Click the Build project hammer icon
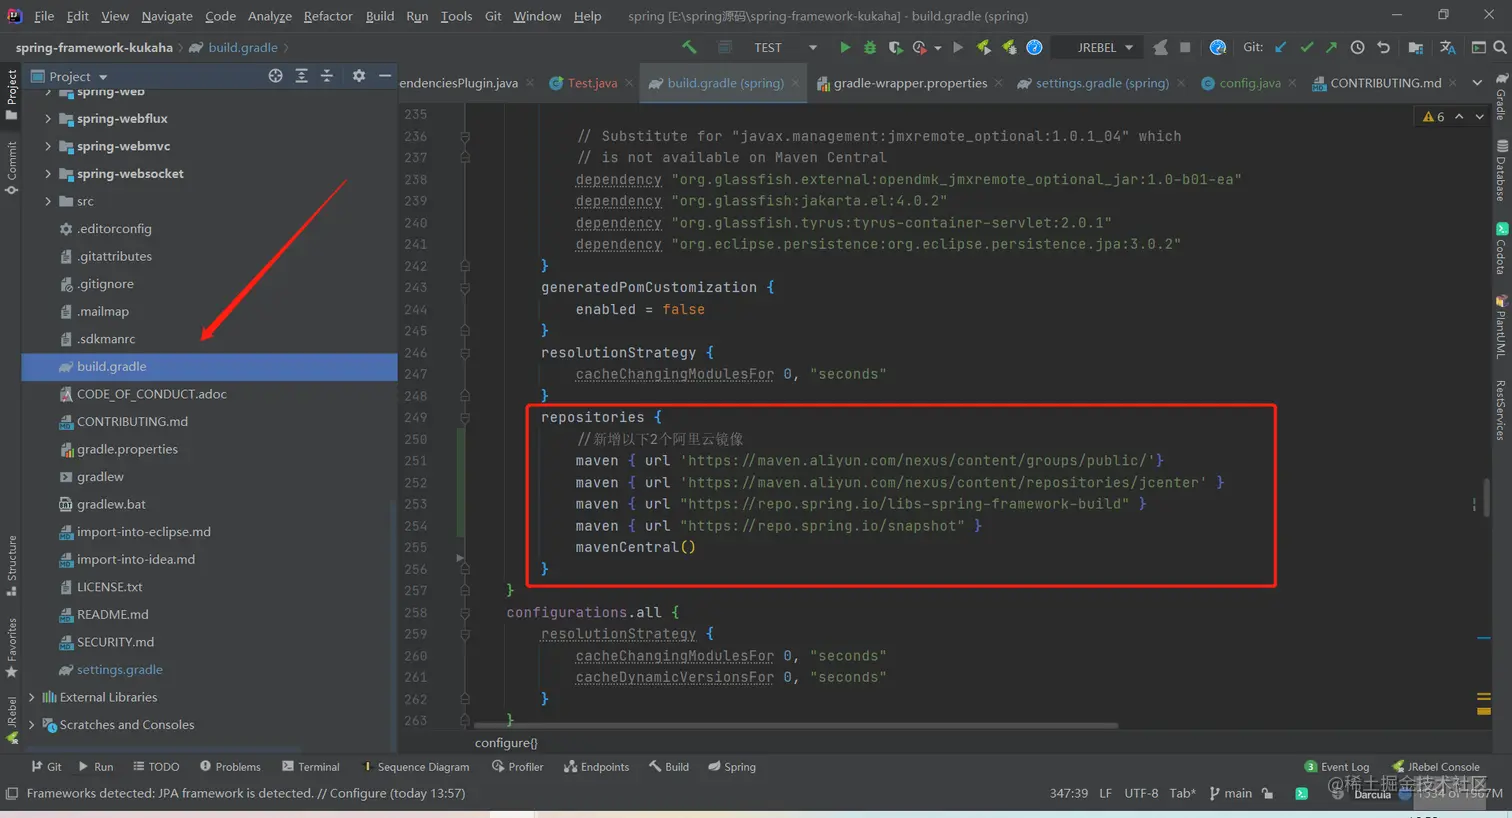Image resolution: width=1512 pixels, height=818 pixels. tap(689, 47)
